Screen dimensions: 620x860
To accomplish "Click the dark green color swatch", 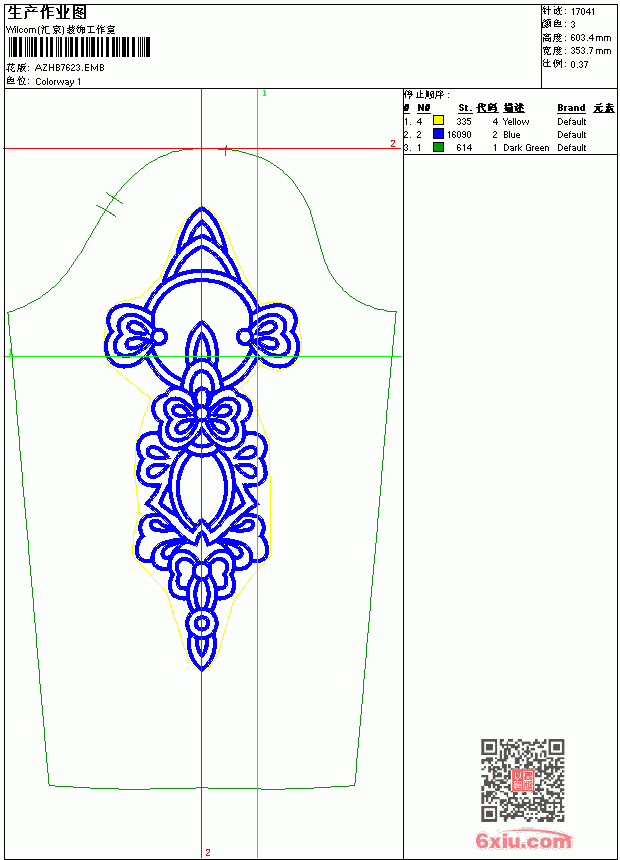I will 438,147.
